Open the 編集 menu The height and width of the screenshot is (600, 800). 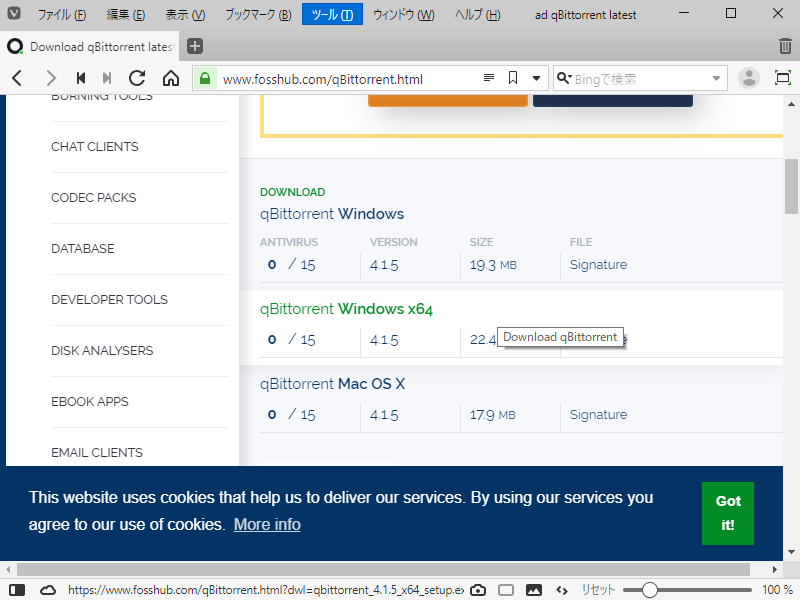126,14
